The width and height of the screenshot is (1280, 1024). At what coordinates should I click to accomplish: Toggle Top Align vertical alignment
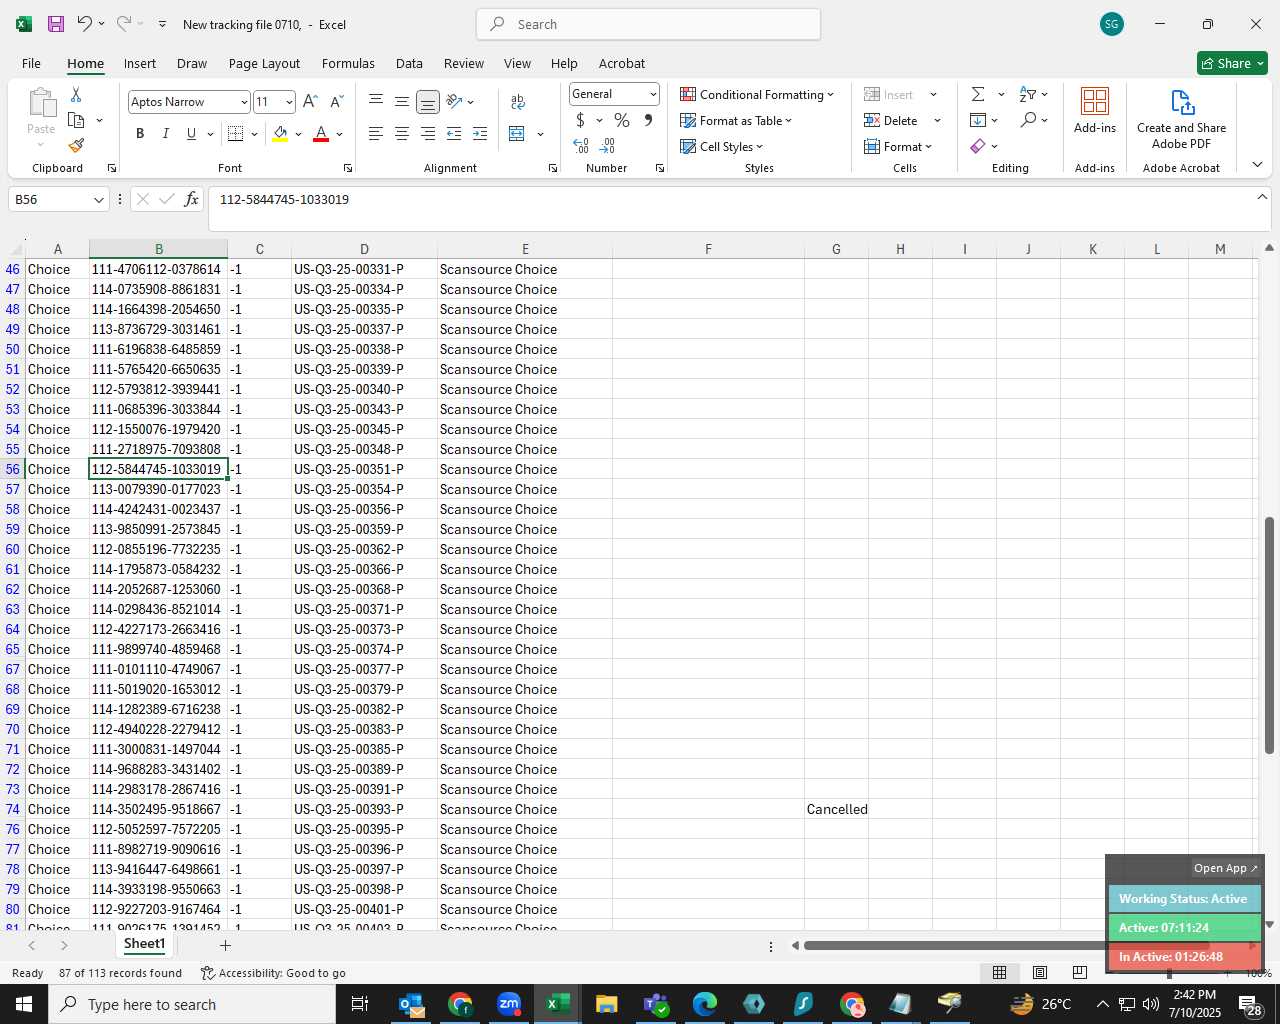point(376,102)
